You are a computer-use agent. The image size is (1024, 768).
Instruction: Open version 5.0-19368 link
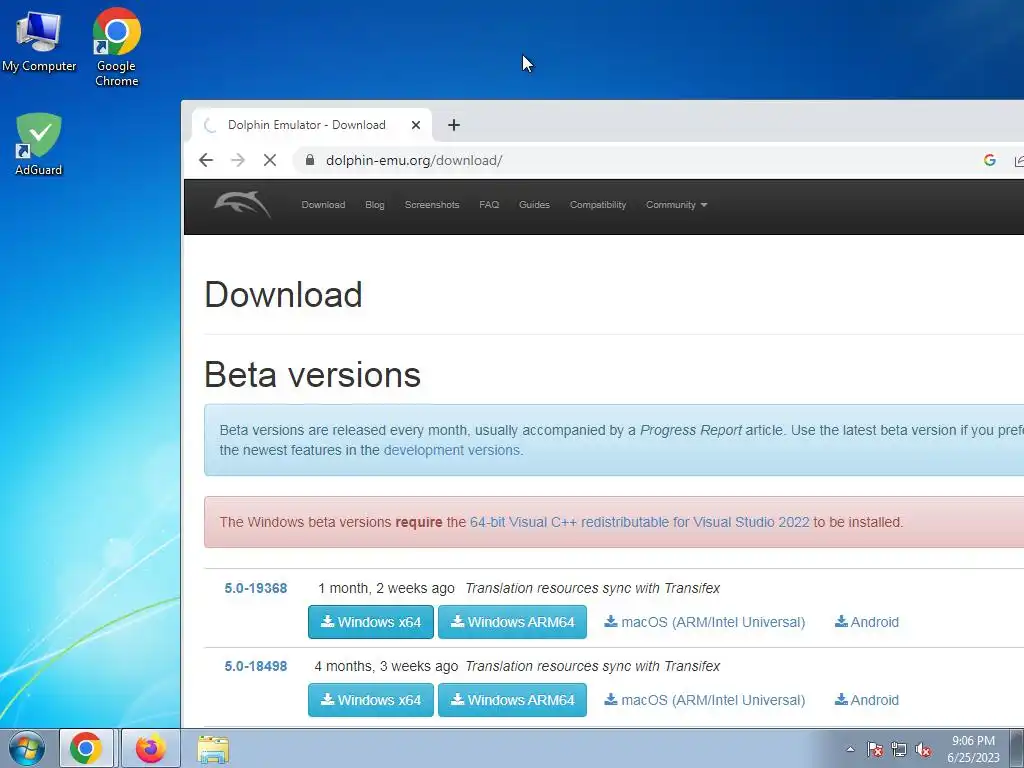(256, 588)
